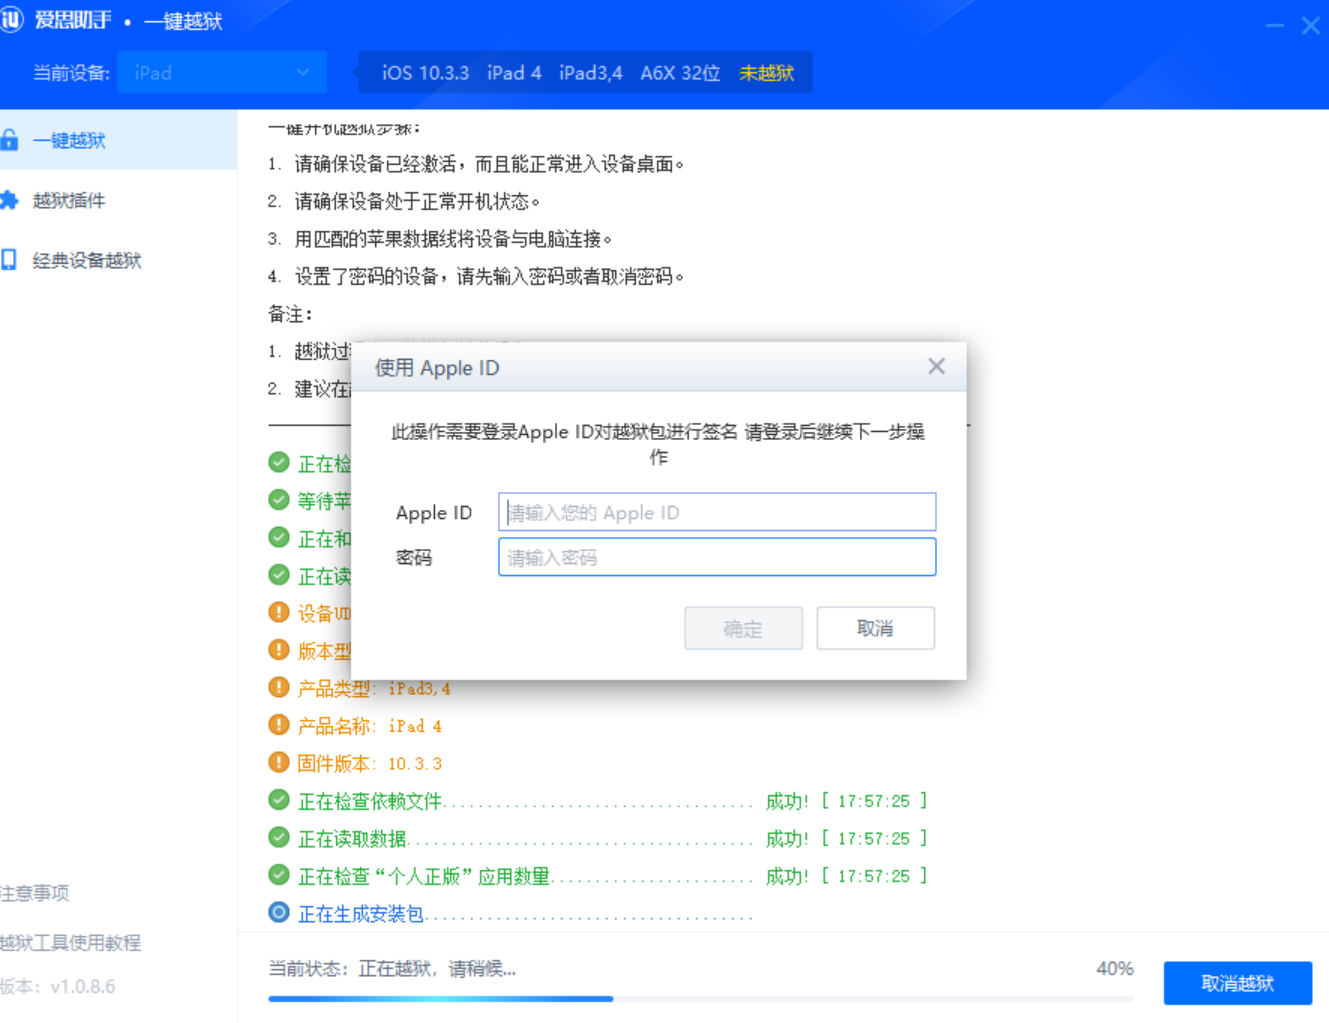Click the A6X 32位 info text
Screen dimensions: 1329x1023
coord(680,73)
